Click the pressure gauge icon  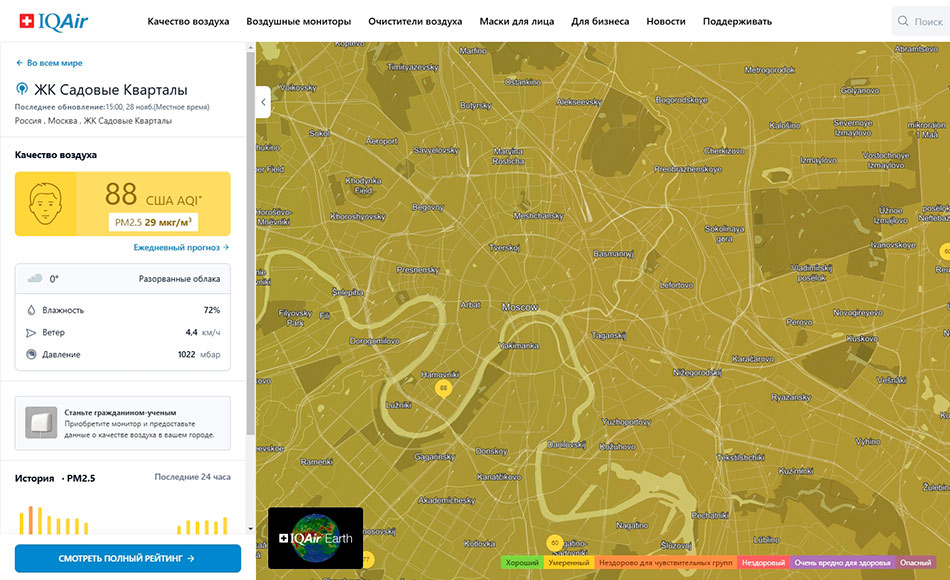31,355
